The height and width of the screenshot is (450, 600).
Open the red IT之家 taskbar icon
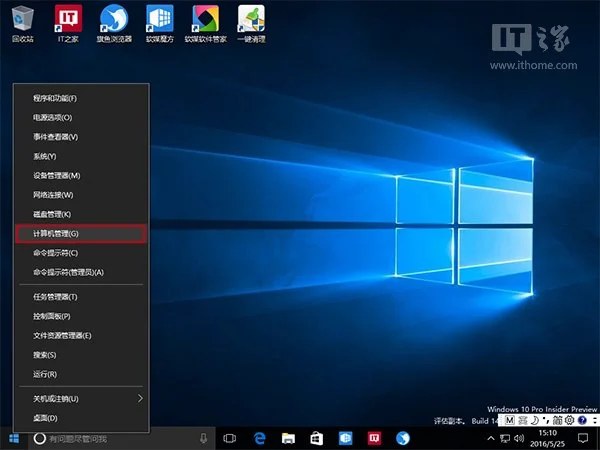tap(374, 438)
